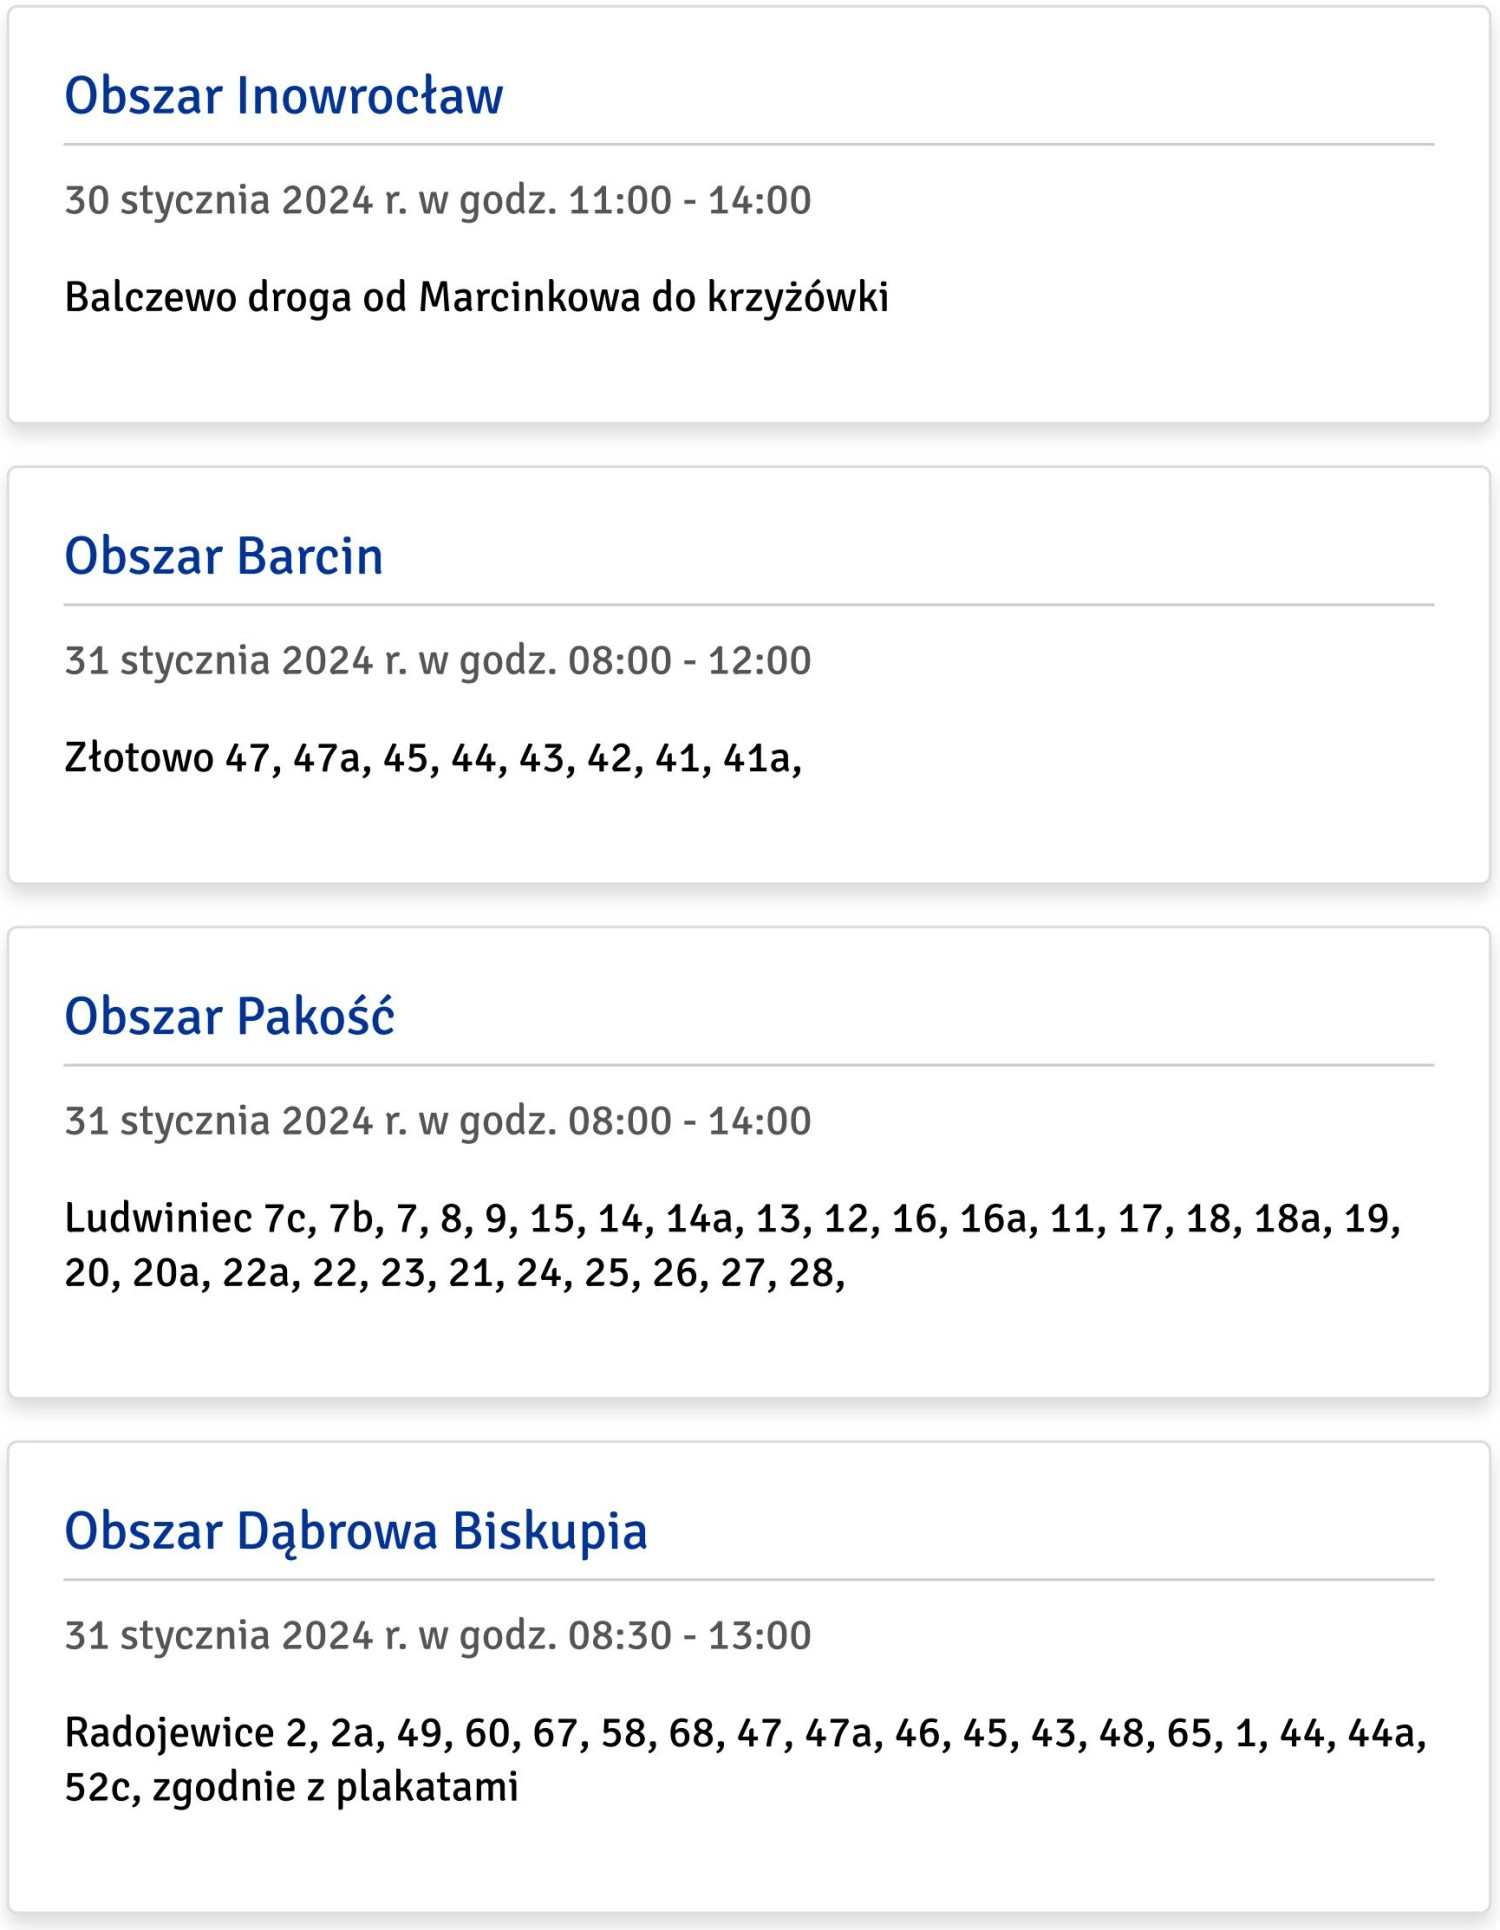Select the word Marcinkowa
Image resolution: width=1500 pixels, height=1930 pixels.
528,297
